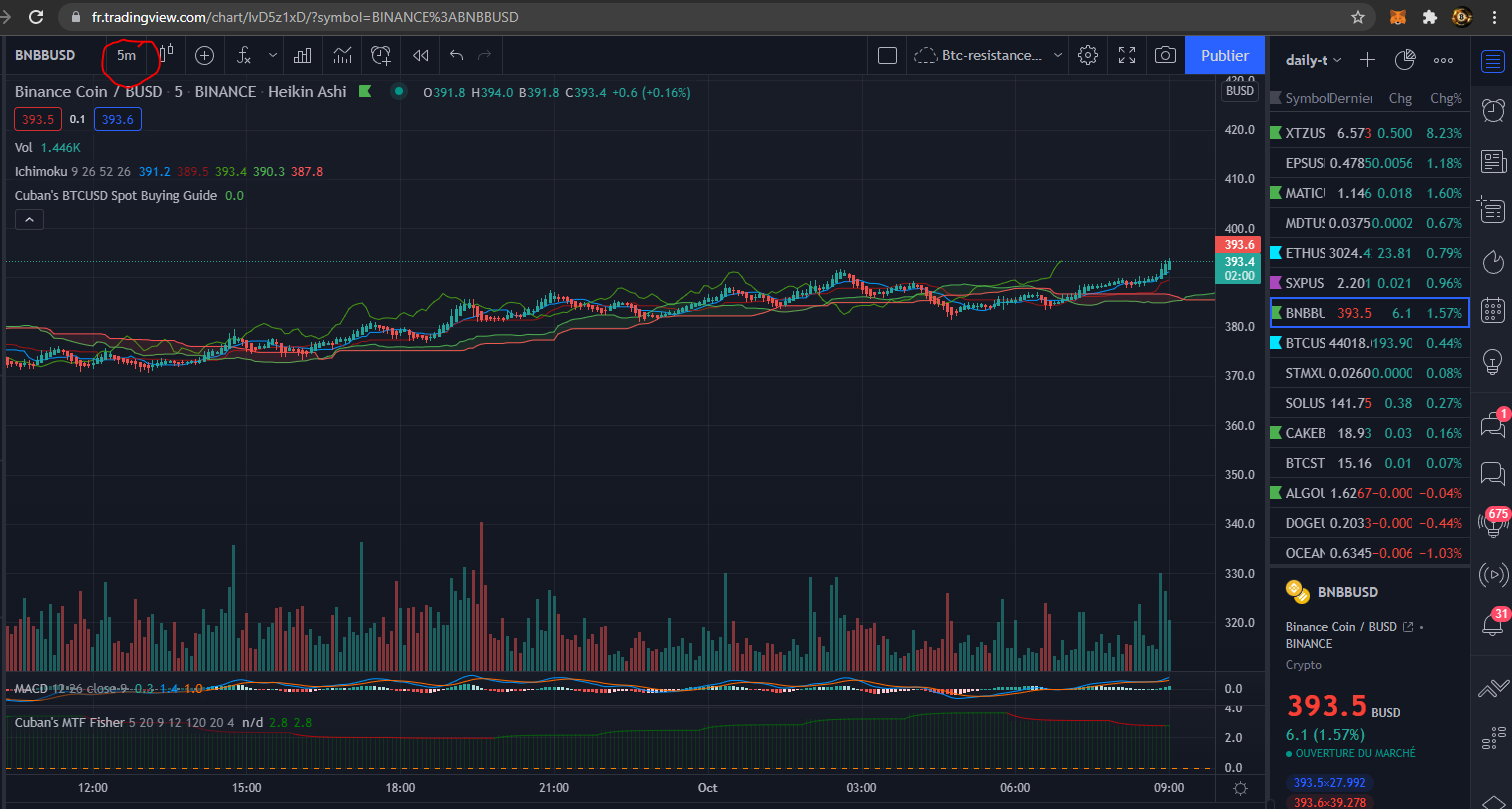
Task: Open BNBBUSD symbol search
Action: [x=45, y=55]
